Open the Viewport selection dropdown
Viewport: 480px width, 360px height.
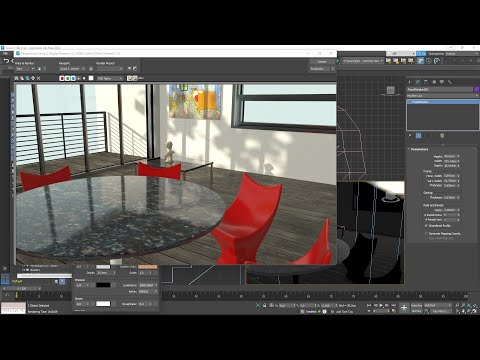tap(72, 69)
